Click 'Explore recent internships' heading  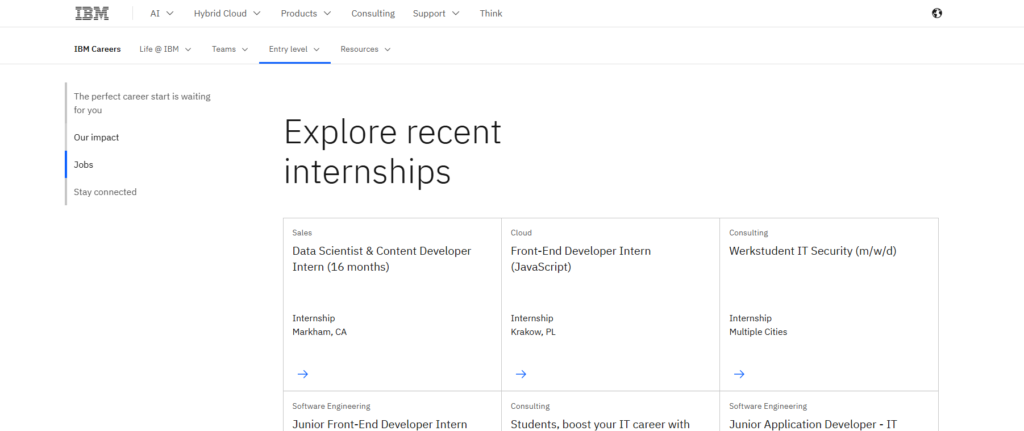(392, 152)
